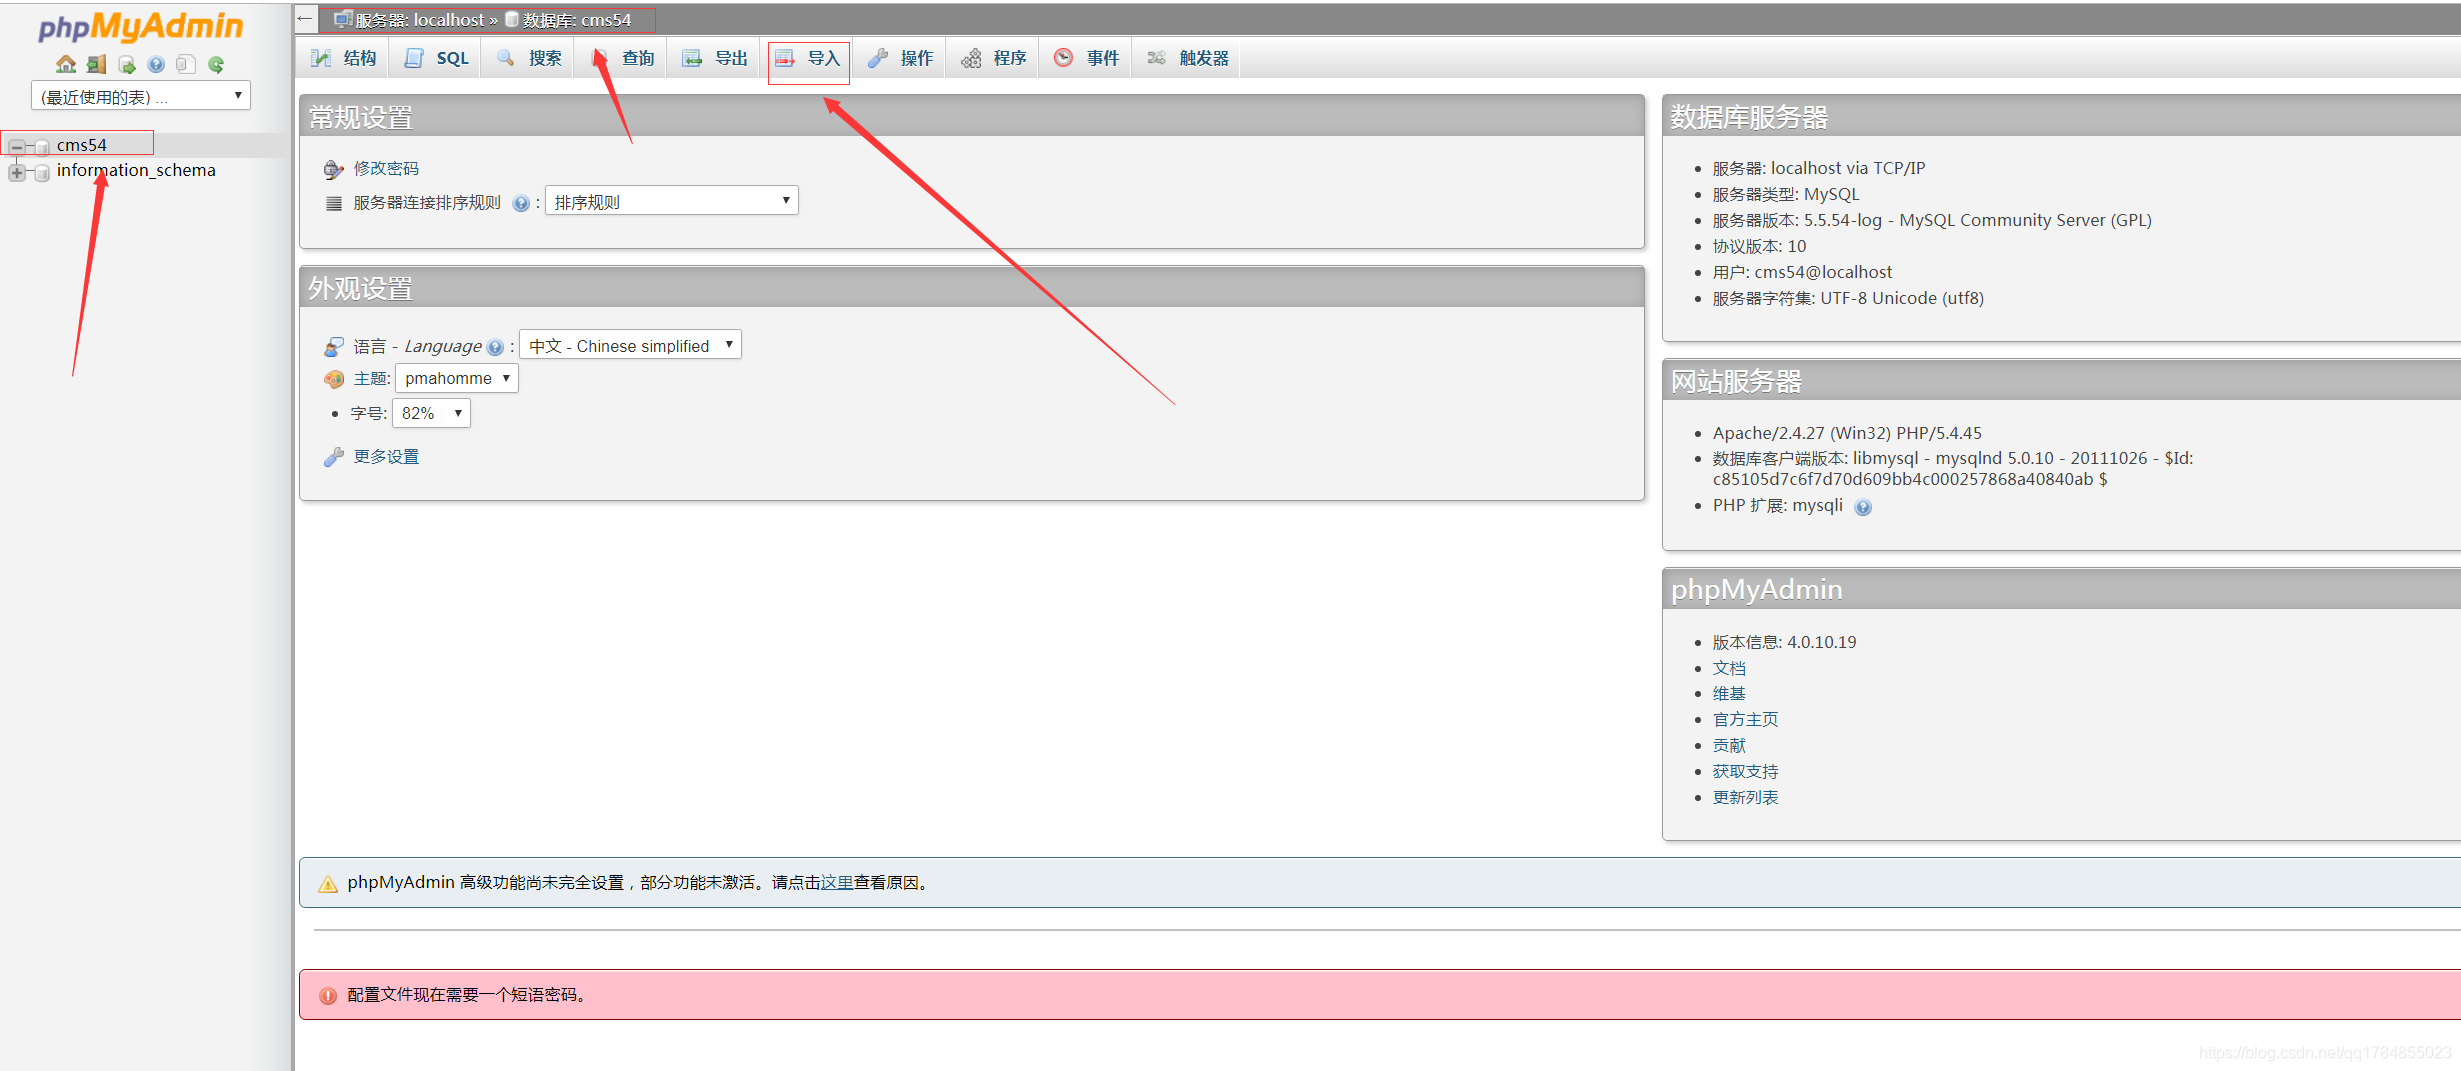Open the 程序 (Routines) tab

point(994,58)
